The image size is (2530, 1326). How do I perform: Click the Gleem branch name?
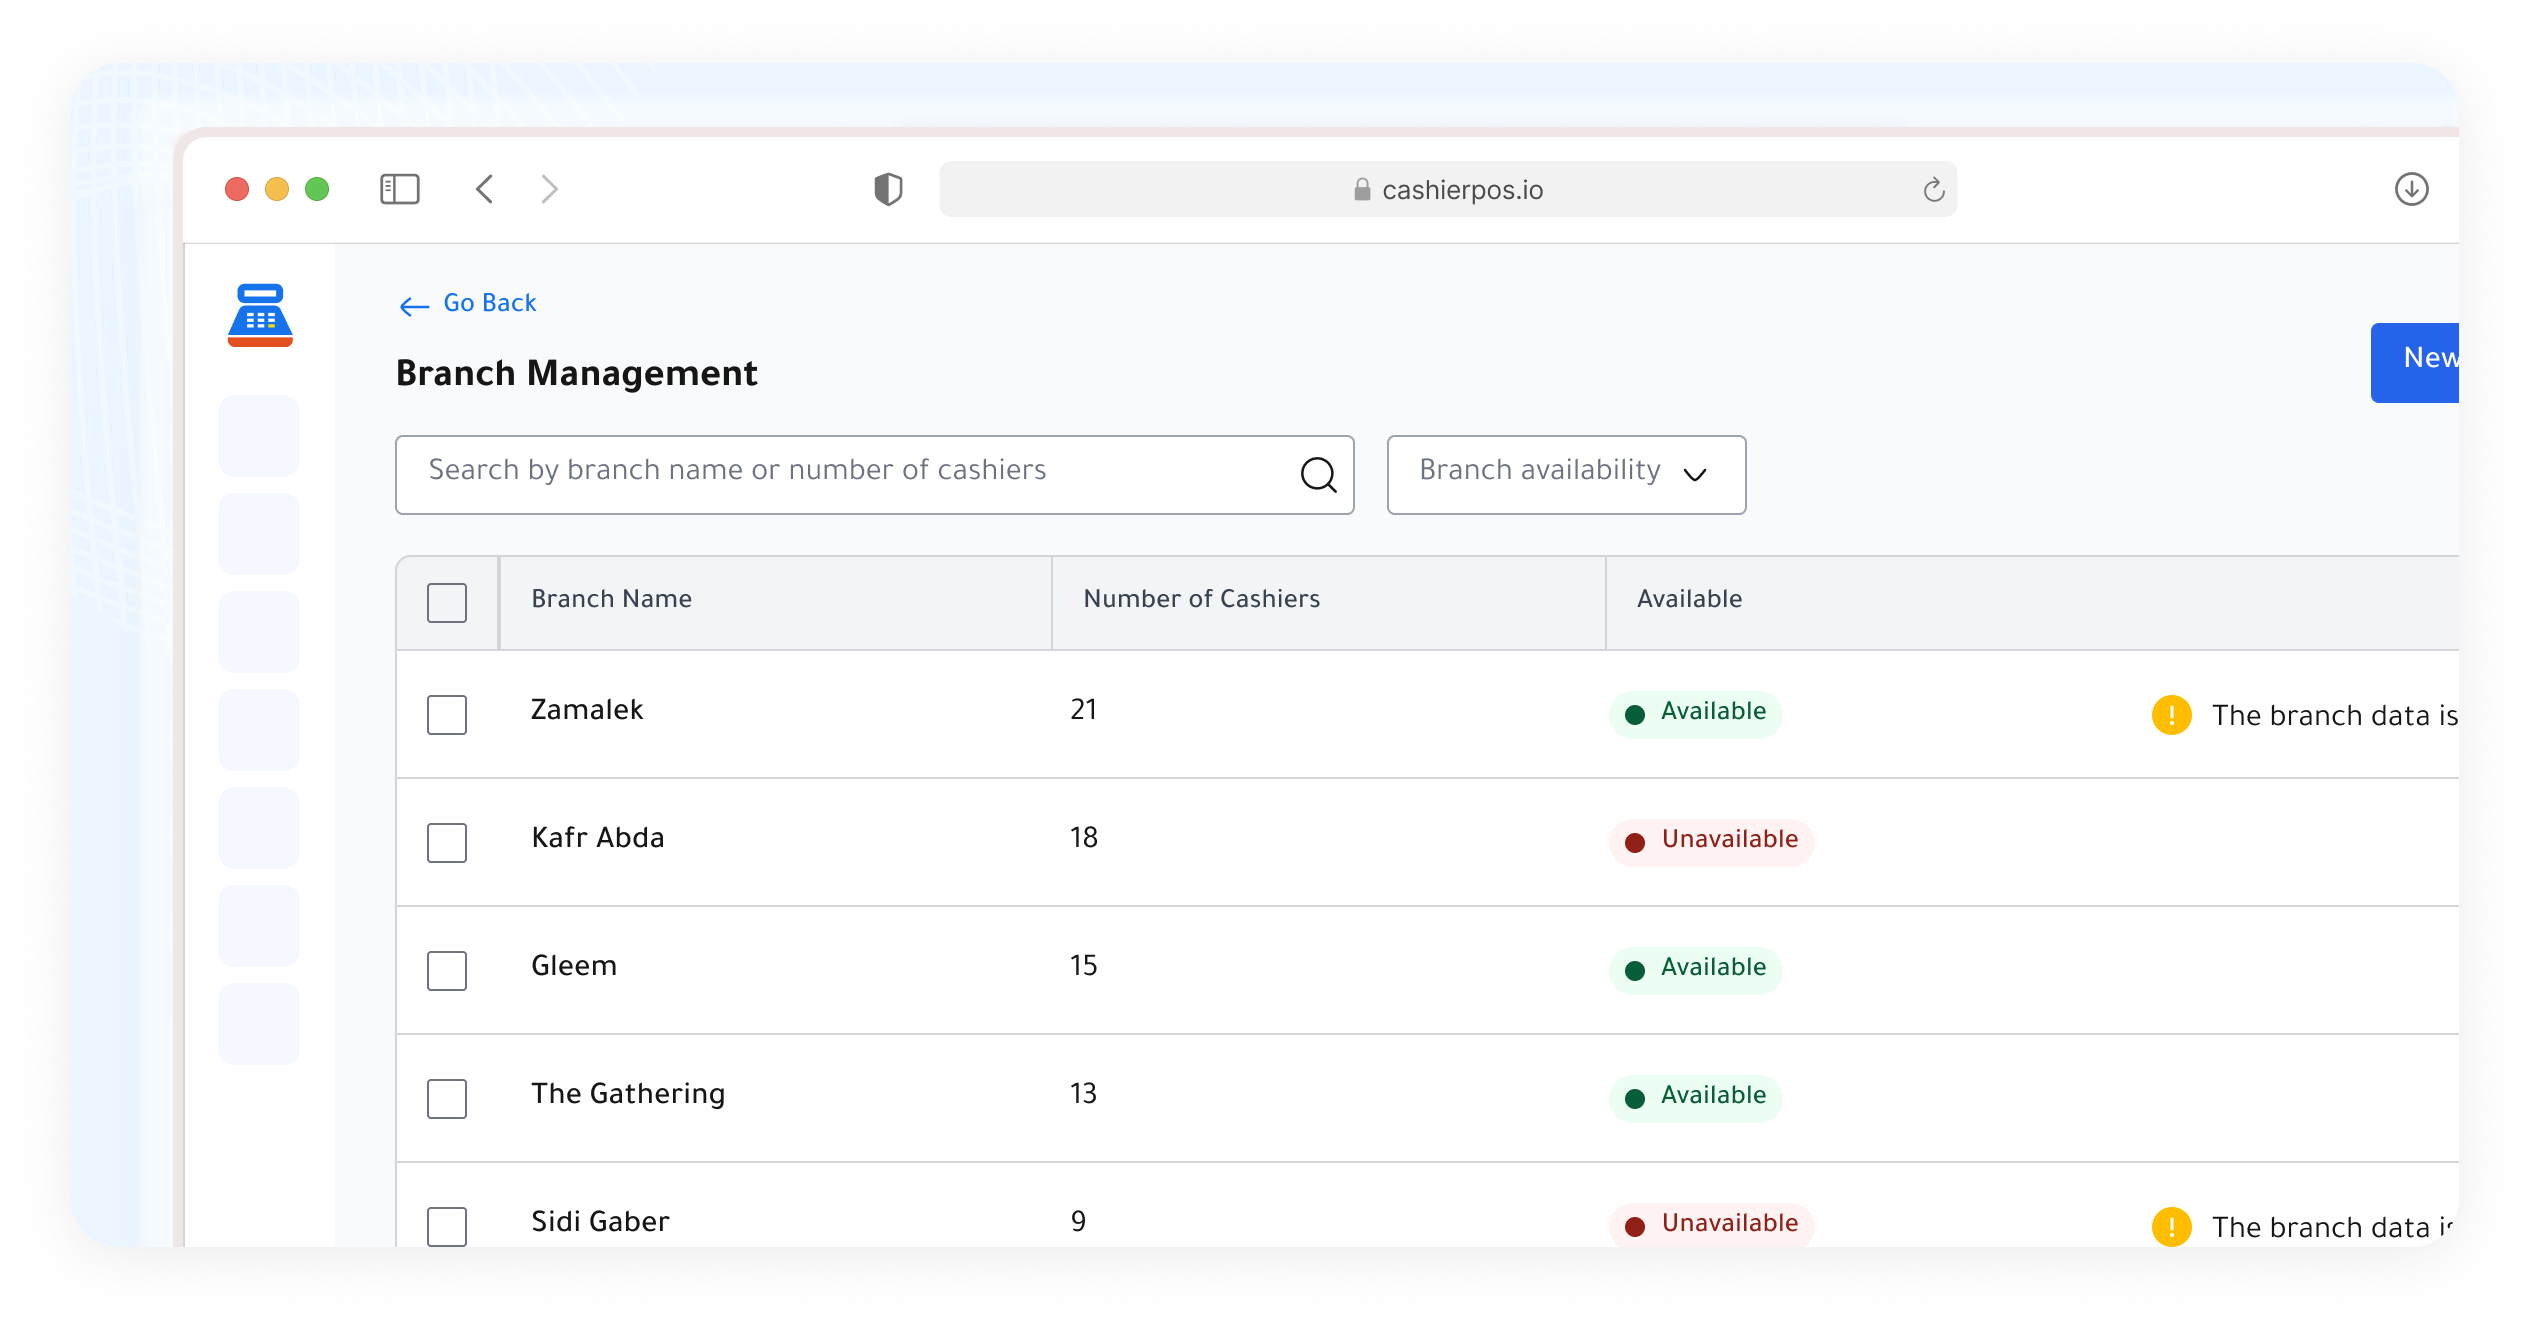click(x=574, y=966)
